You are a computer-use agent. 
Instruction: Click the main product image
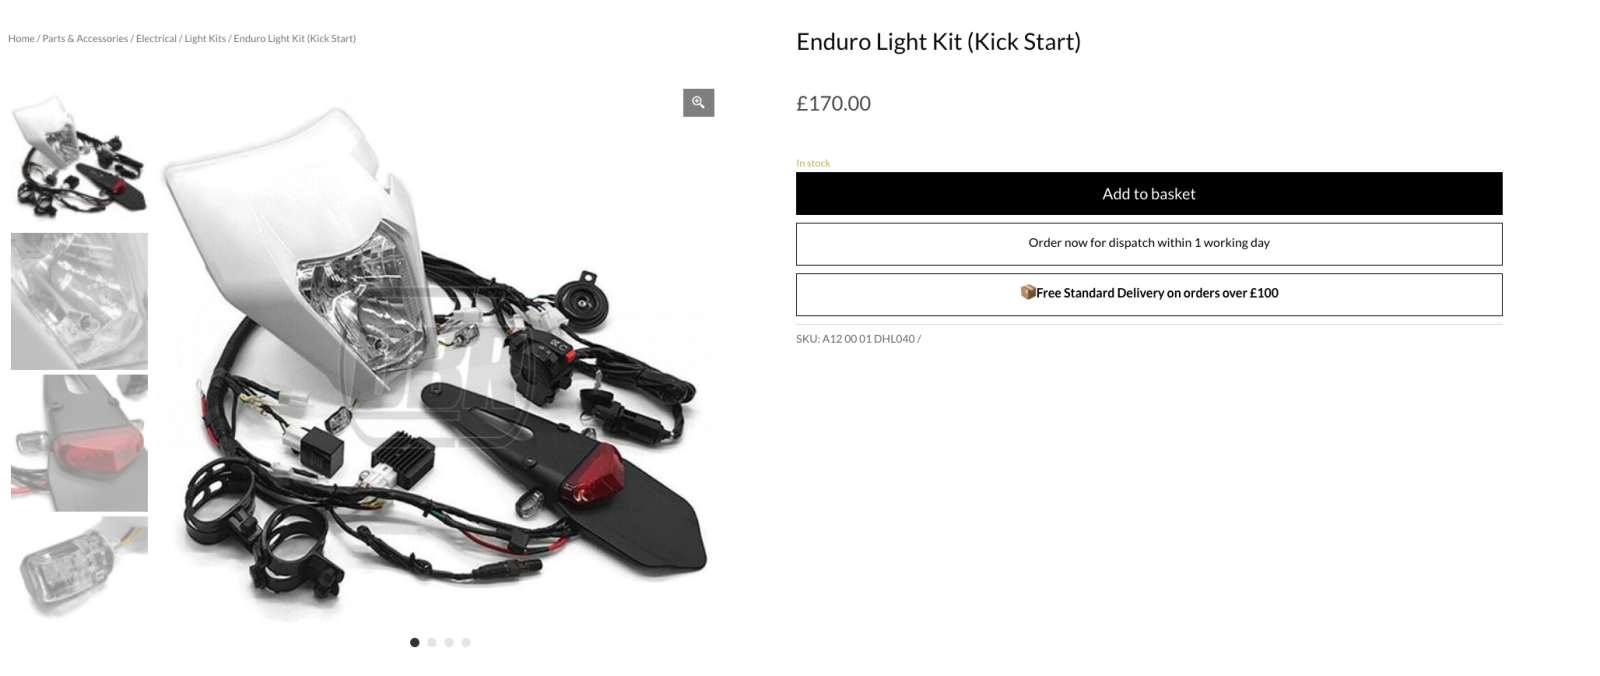tap(437, 355)
